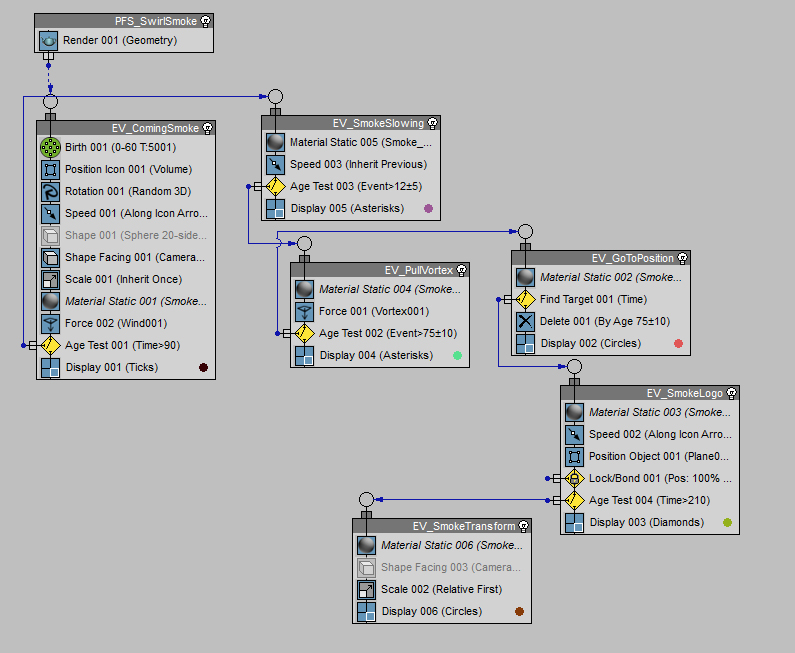The width and height of the screenshot is (795, 653).
Task: Click the Scale 002 Relative First icon
Action: [366, 589]
